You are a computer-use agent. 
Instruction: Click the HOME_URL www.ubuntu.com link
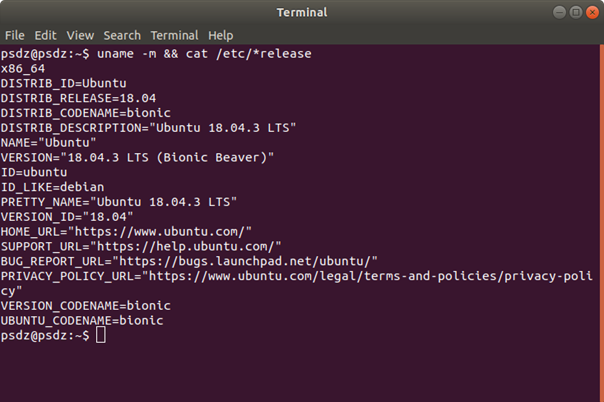point(159,232)
